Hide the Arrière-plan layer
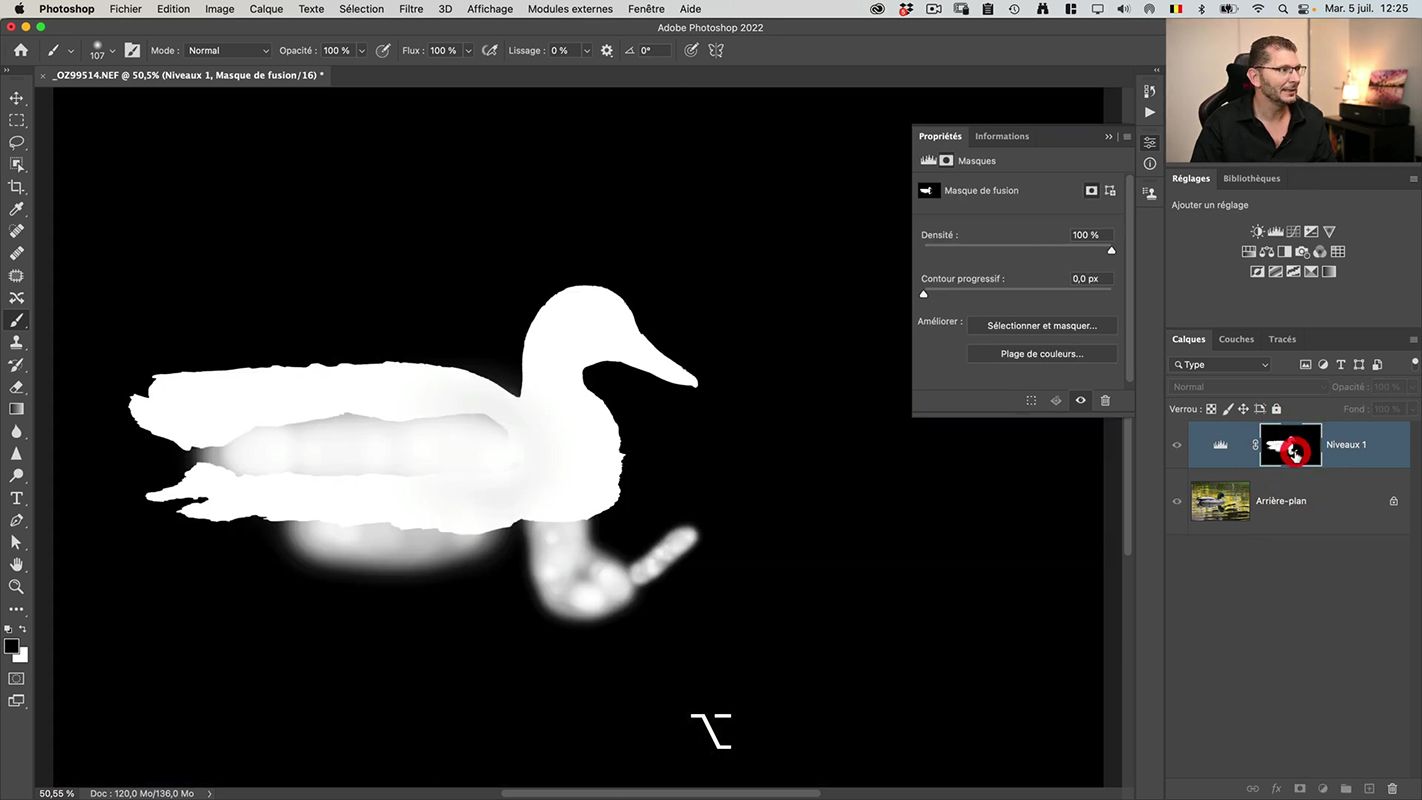 pyautogui.click(x=1177, y=501)
